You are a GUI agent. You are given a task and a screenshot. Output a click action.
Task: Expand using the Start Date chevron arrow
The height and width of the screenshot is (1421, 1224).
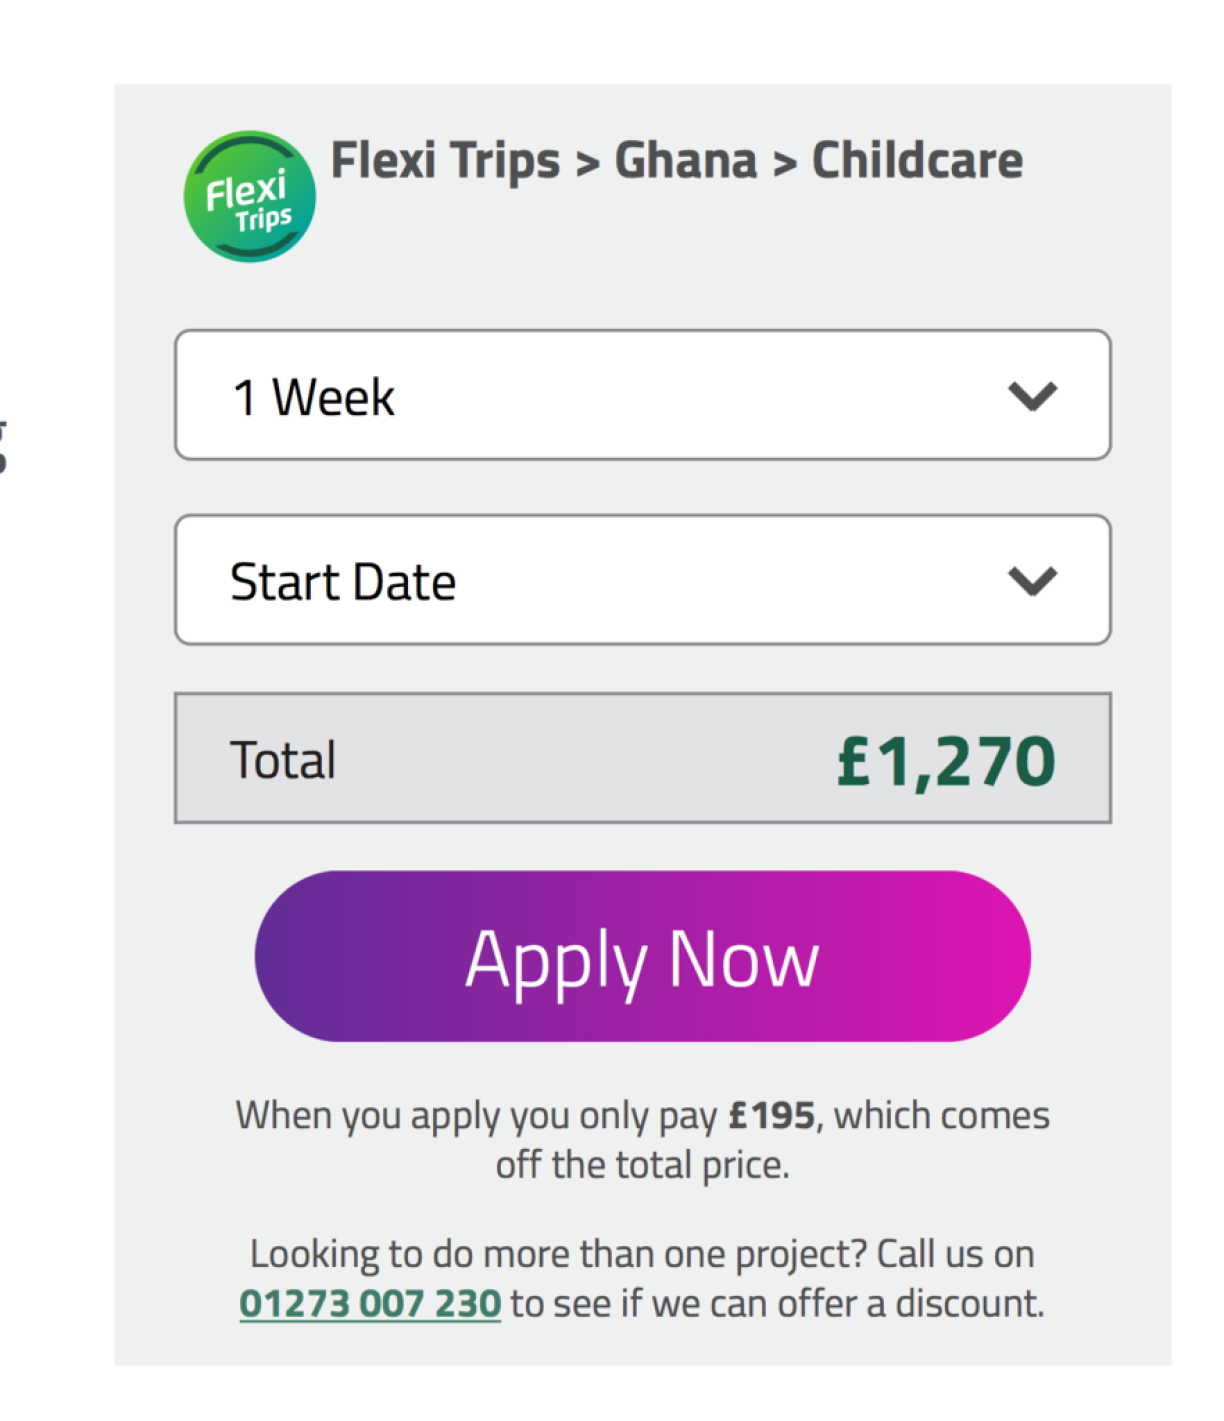pyautogui.click(x=1032, y=581)
